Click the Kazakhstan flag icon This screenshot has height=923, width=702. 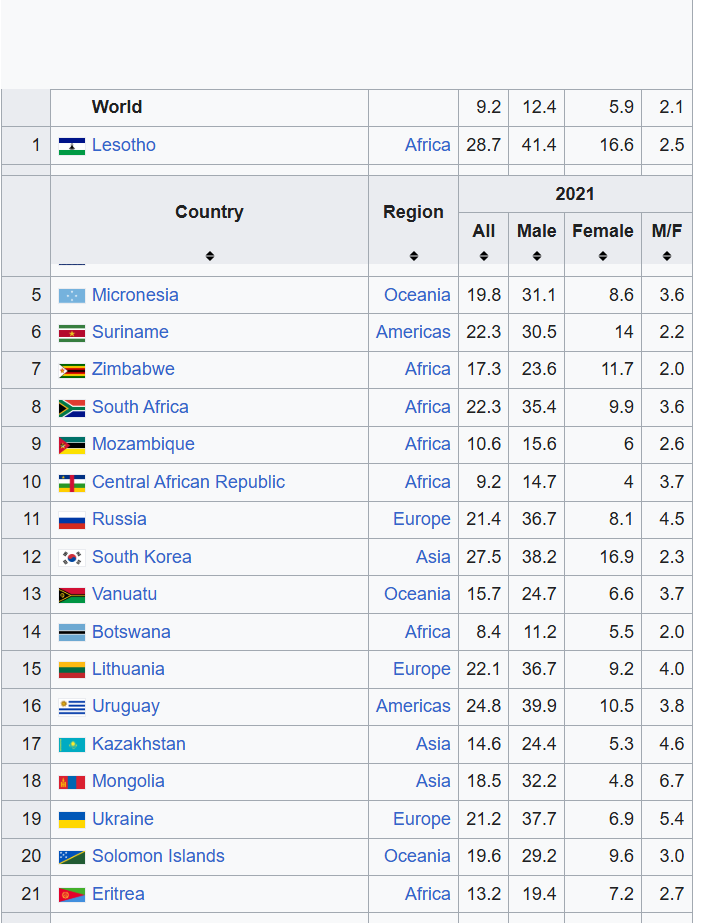pos(71,745)
